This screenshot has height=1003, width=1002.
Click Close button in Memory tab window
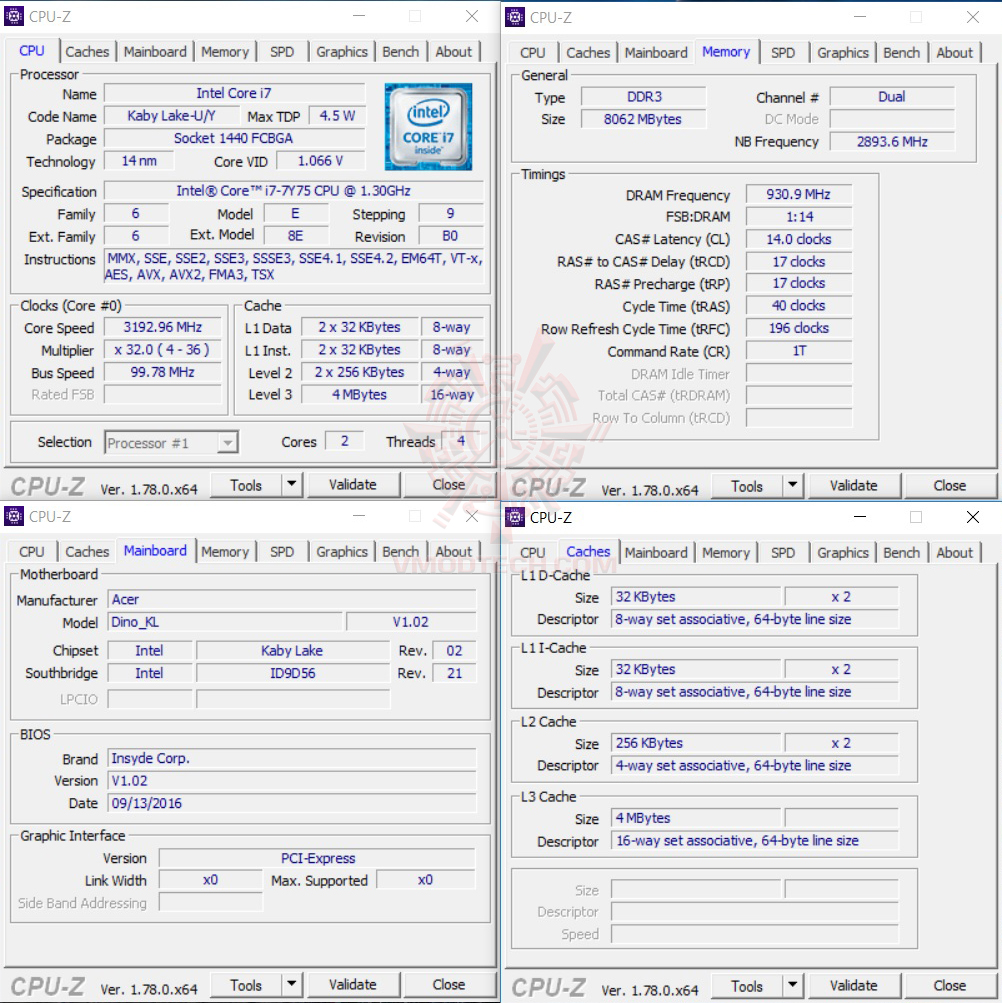(x=950, y=486)
